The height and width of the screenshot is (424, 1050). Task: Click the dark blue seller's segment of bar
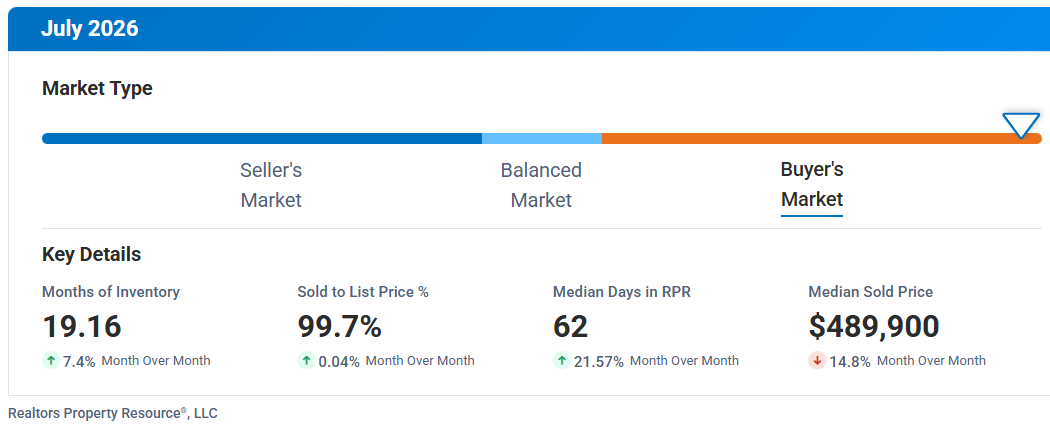tap(262, 139)
